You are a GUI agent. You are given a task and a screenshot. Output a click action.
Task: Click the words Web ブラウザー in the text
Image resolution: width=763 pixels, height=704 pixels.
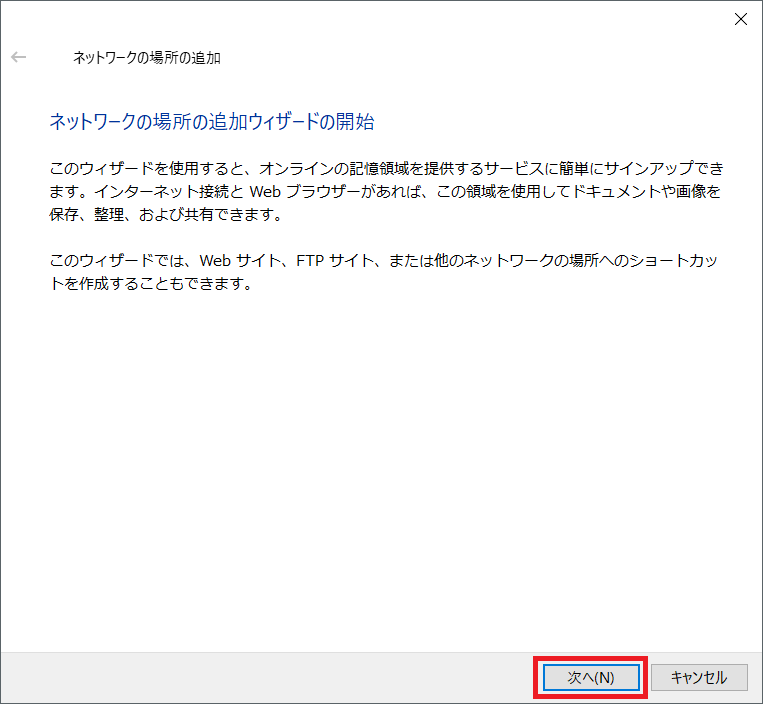click(x=297, y=190)
